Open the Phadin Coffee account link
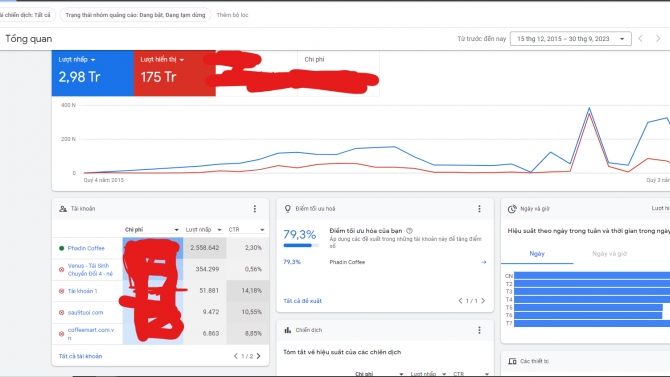The width and height of the screenshot is (670, 377). (86, 248)
